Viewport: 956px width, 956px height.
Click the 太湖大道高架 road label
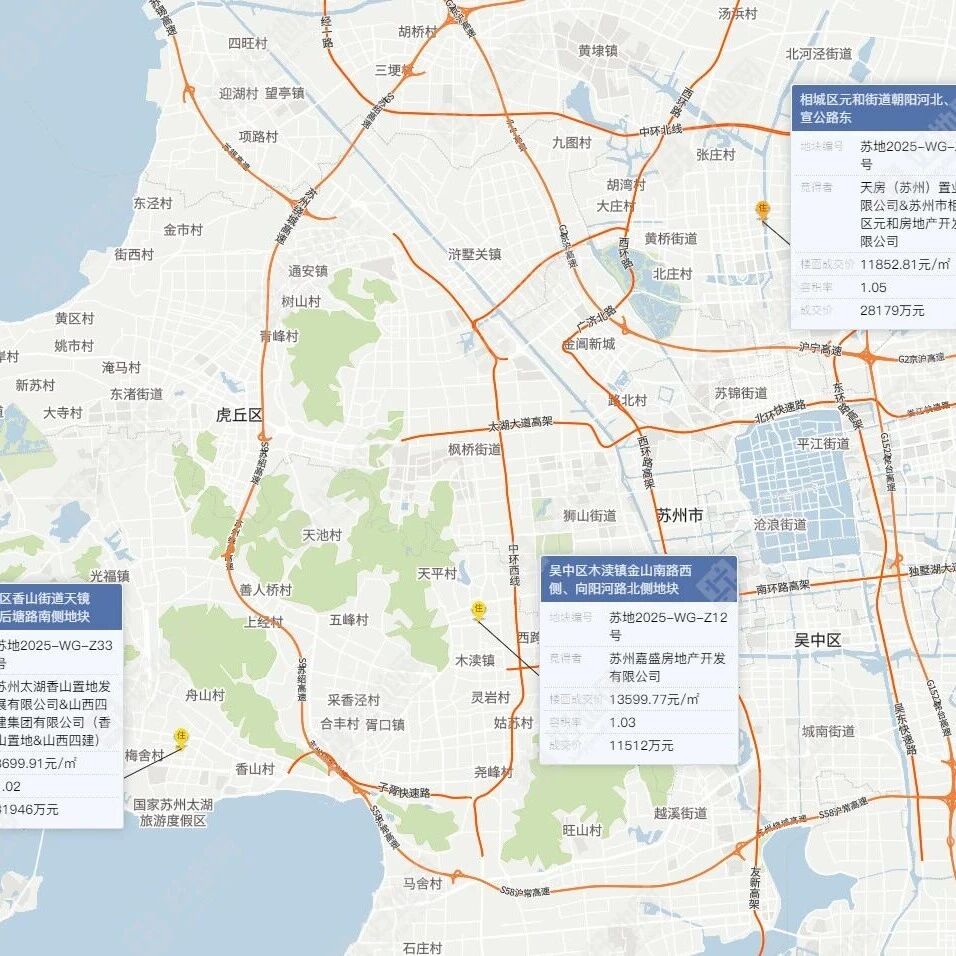520,423
